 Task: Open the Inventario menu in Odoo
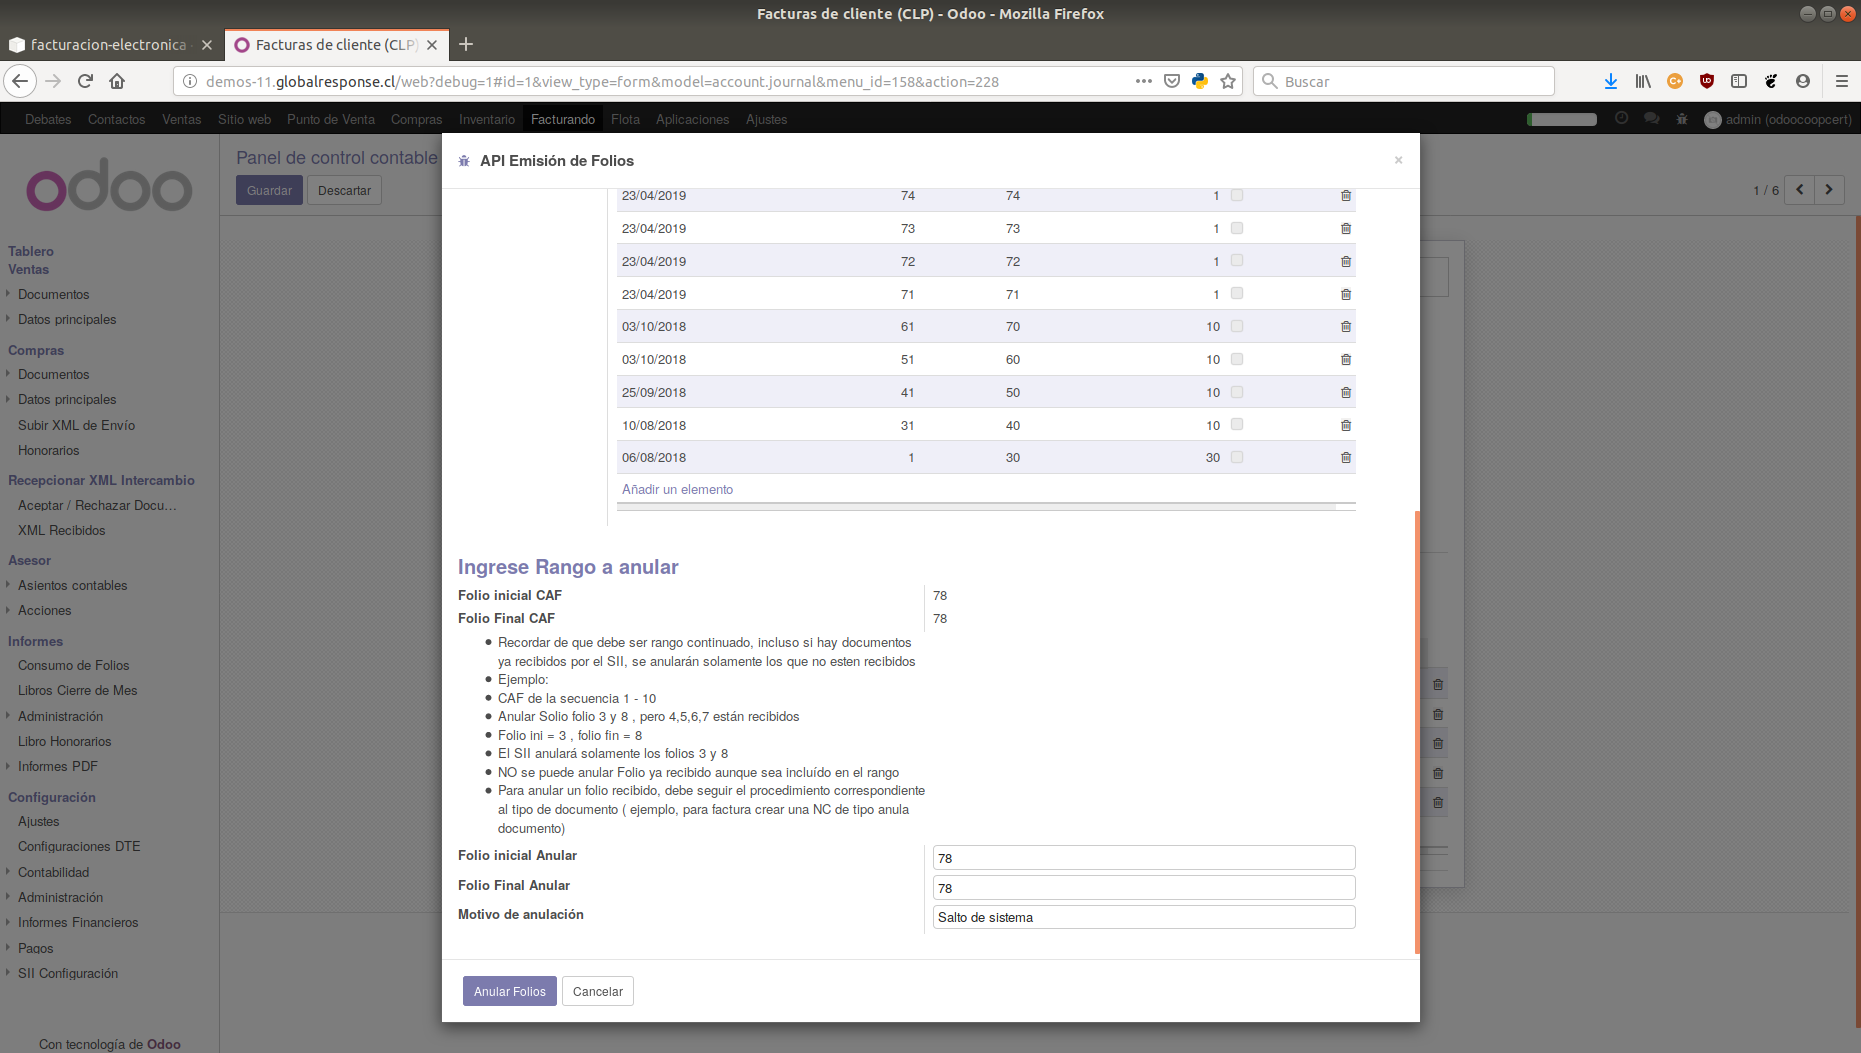[x=486, y=119]
